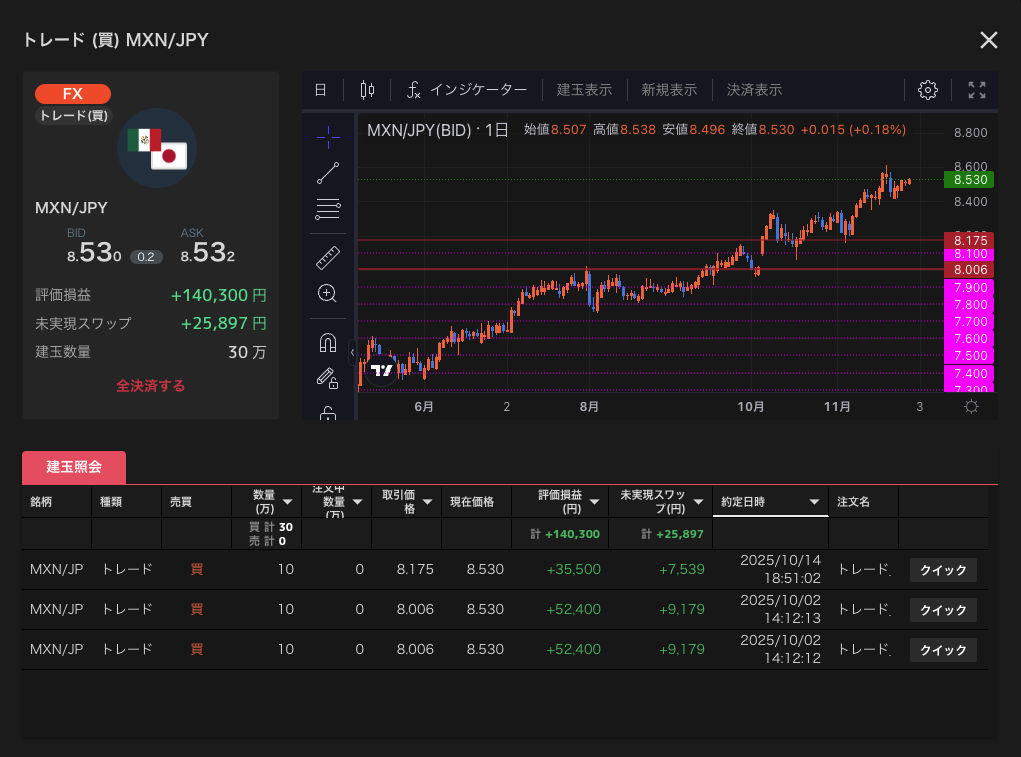Open the インジケーター indicators menu

(x=466, y=90)
